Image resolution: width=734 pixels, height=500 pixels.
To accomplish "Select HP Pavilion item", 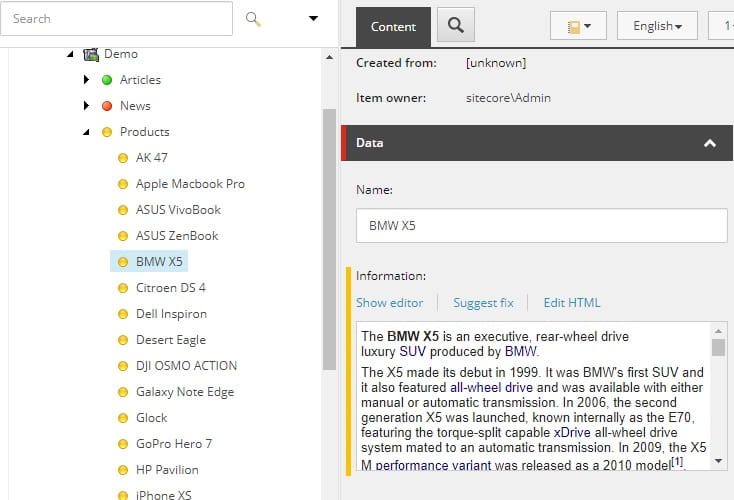I will (167, 470).
